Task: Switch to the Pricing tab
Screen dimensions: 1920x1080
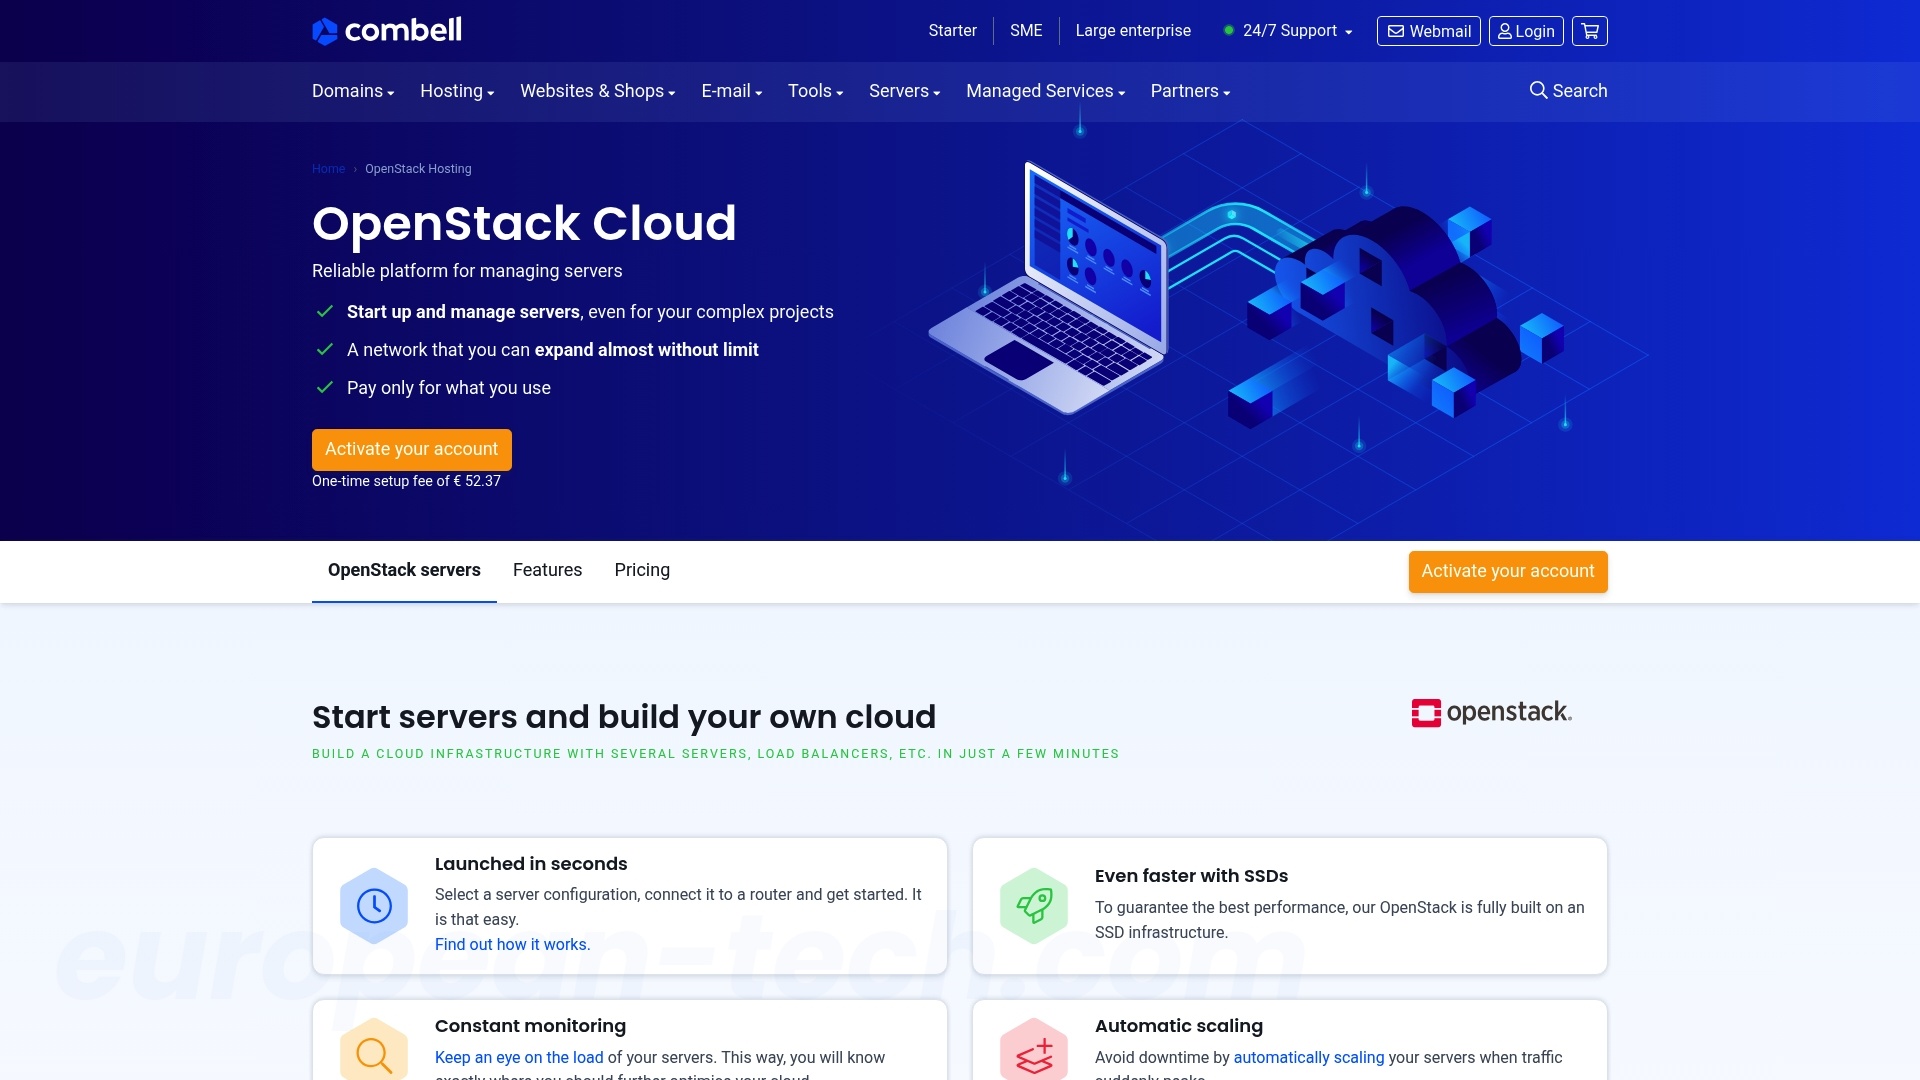Action: 642,570
